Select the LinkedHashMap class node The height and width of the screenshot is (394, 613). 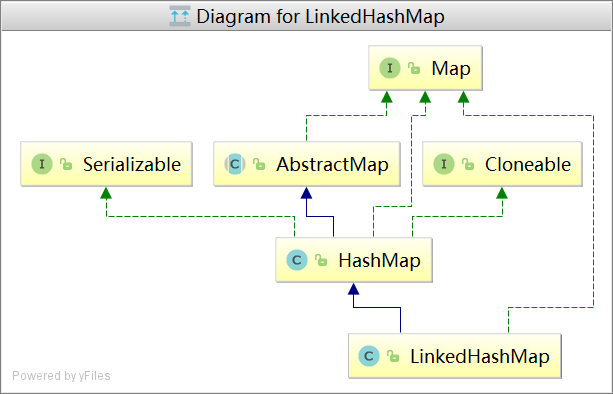(x=455, y=356)
